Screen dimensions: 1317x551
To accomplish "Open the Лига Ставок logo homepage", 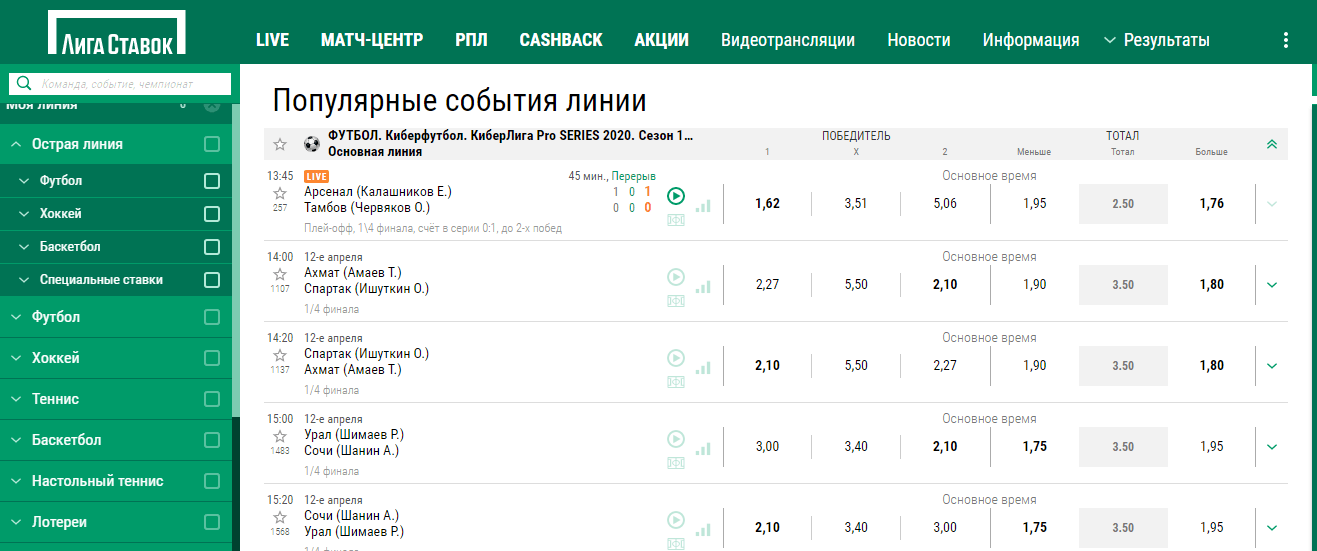I will point(116,33).
